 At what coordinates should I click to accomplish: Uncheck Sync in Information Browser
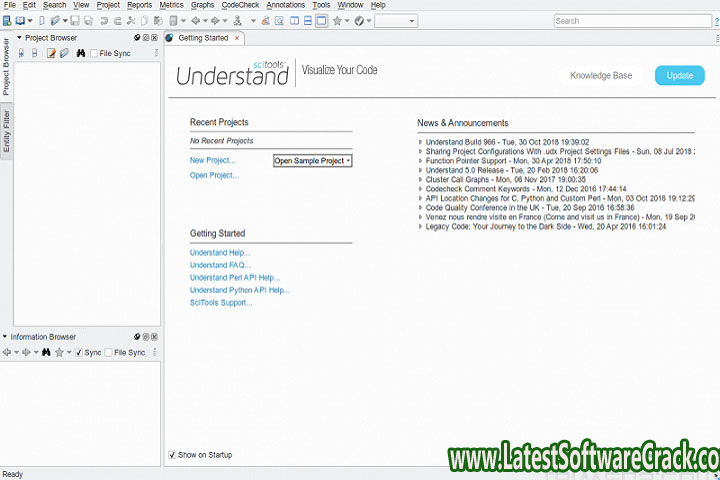[x=79, y=353]
